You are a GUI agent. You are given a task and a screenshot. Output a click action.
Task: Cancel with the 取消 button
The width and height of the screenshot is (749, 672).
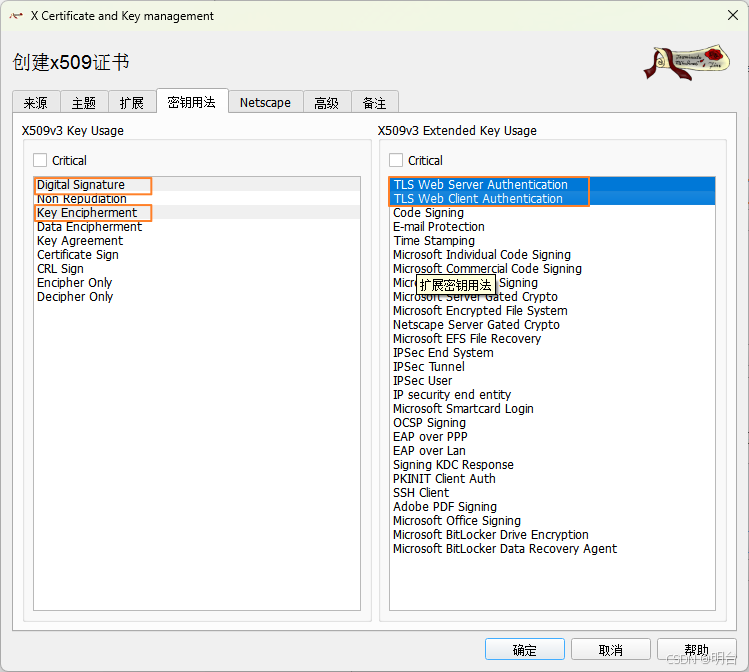(610, 649)
